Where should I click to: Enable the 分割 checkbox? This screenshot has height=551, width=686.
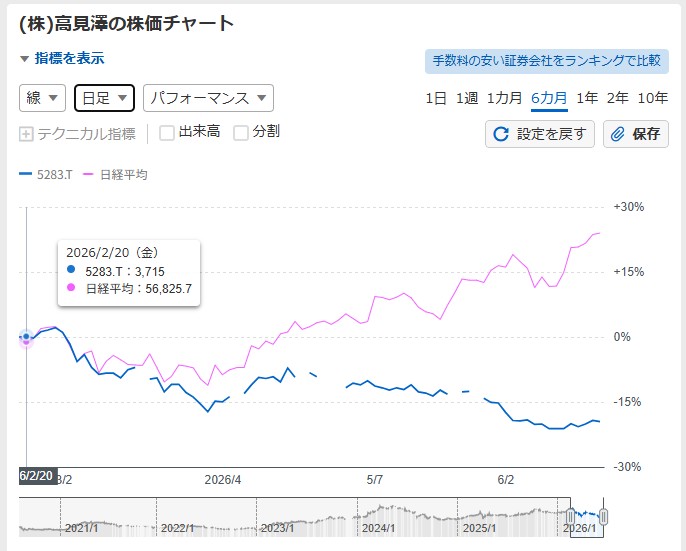(x=241, y=133)
